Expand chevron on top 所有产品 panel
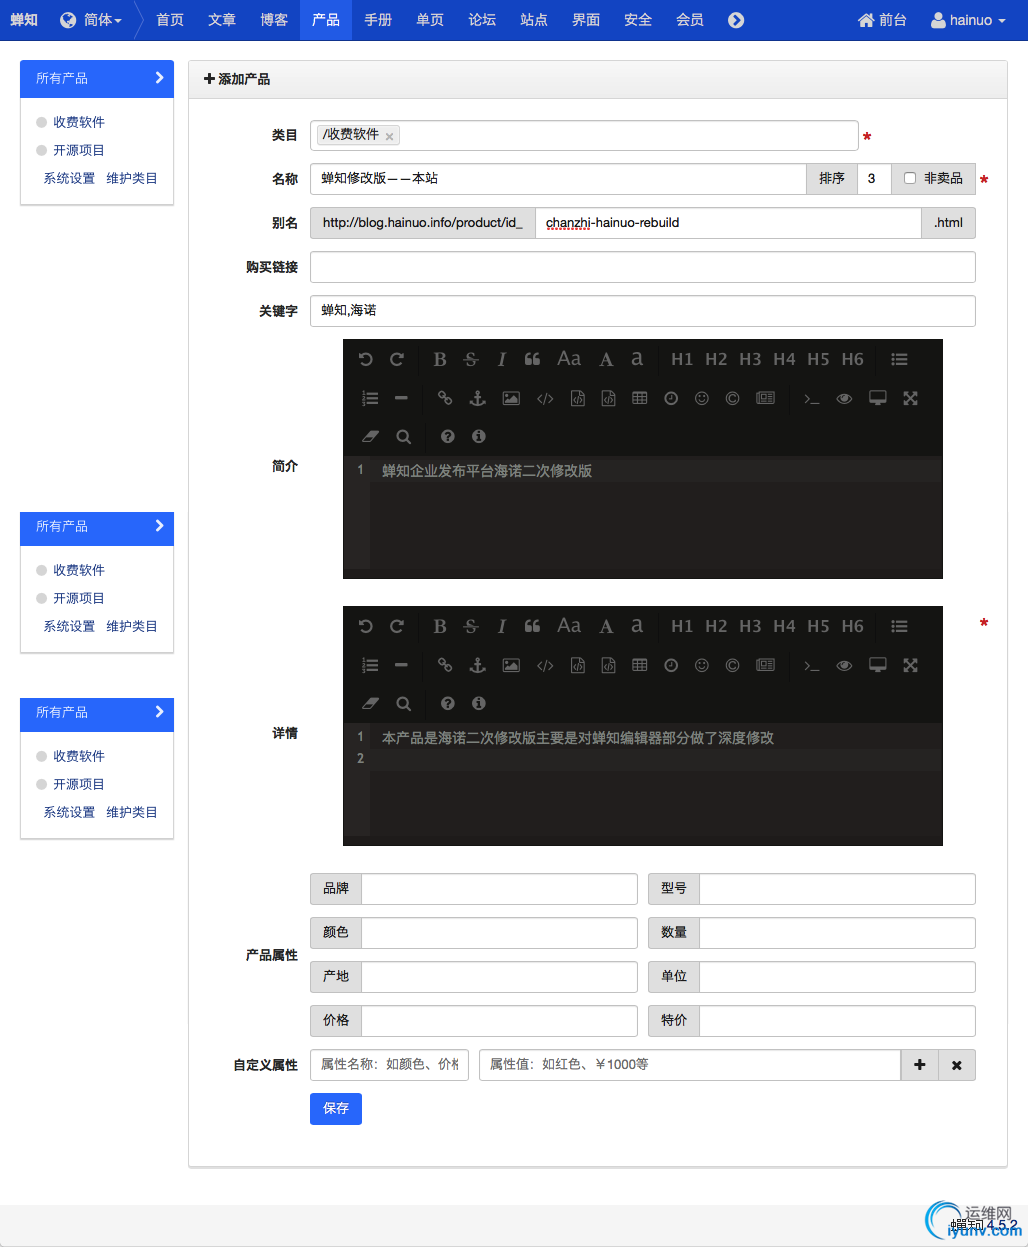This screenshot has width=1028, height=1247. point(159,77)
